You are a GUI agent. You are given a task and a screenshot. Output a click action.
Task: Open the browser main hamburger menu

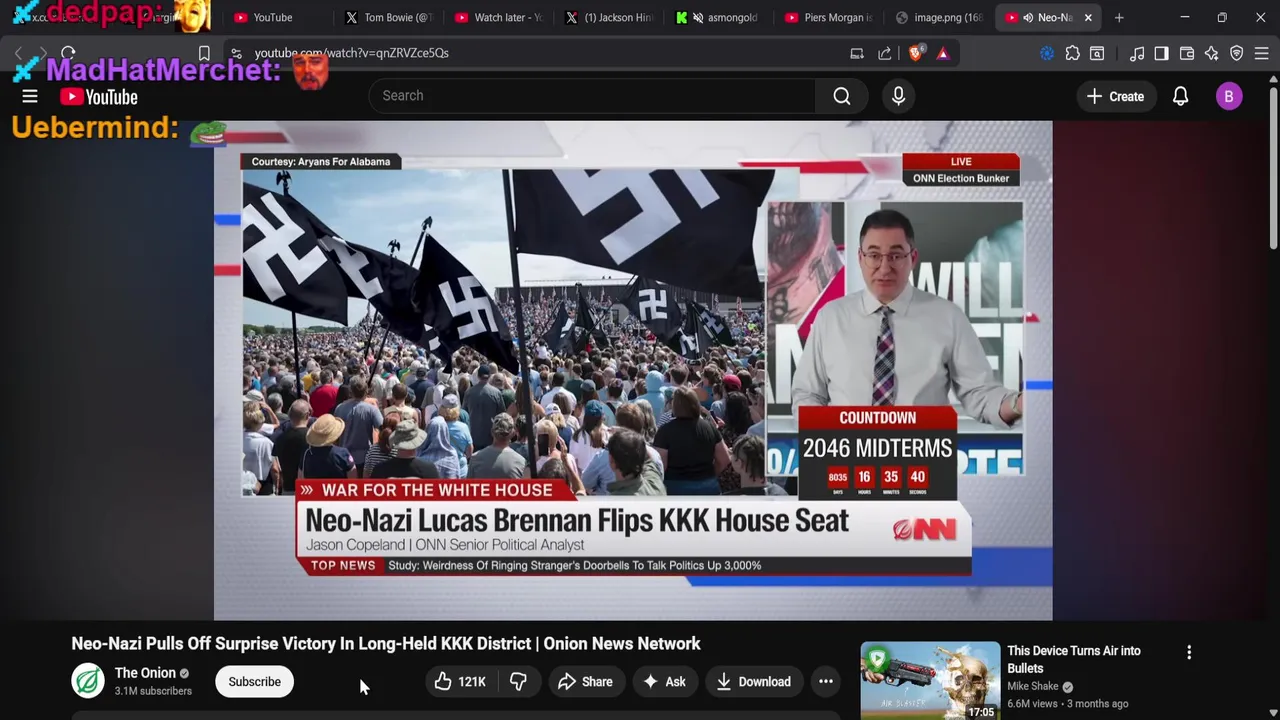1262,53
